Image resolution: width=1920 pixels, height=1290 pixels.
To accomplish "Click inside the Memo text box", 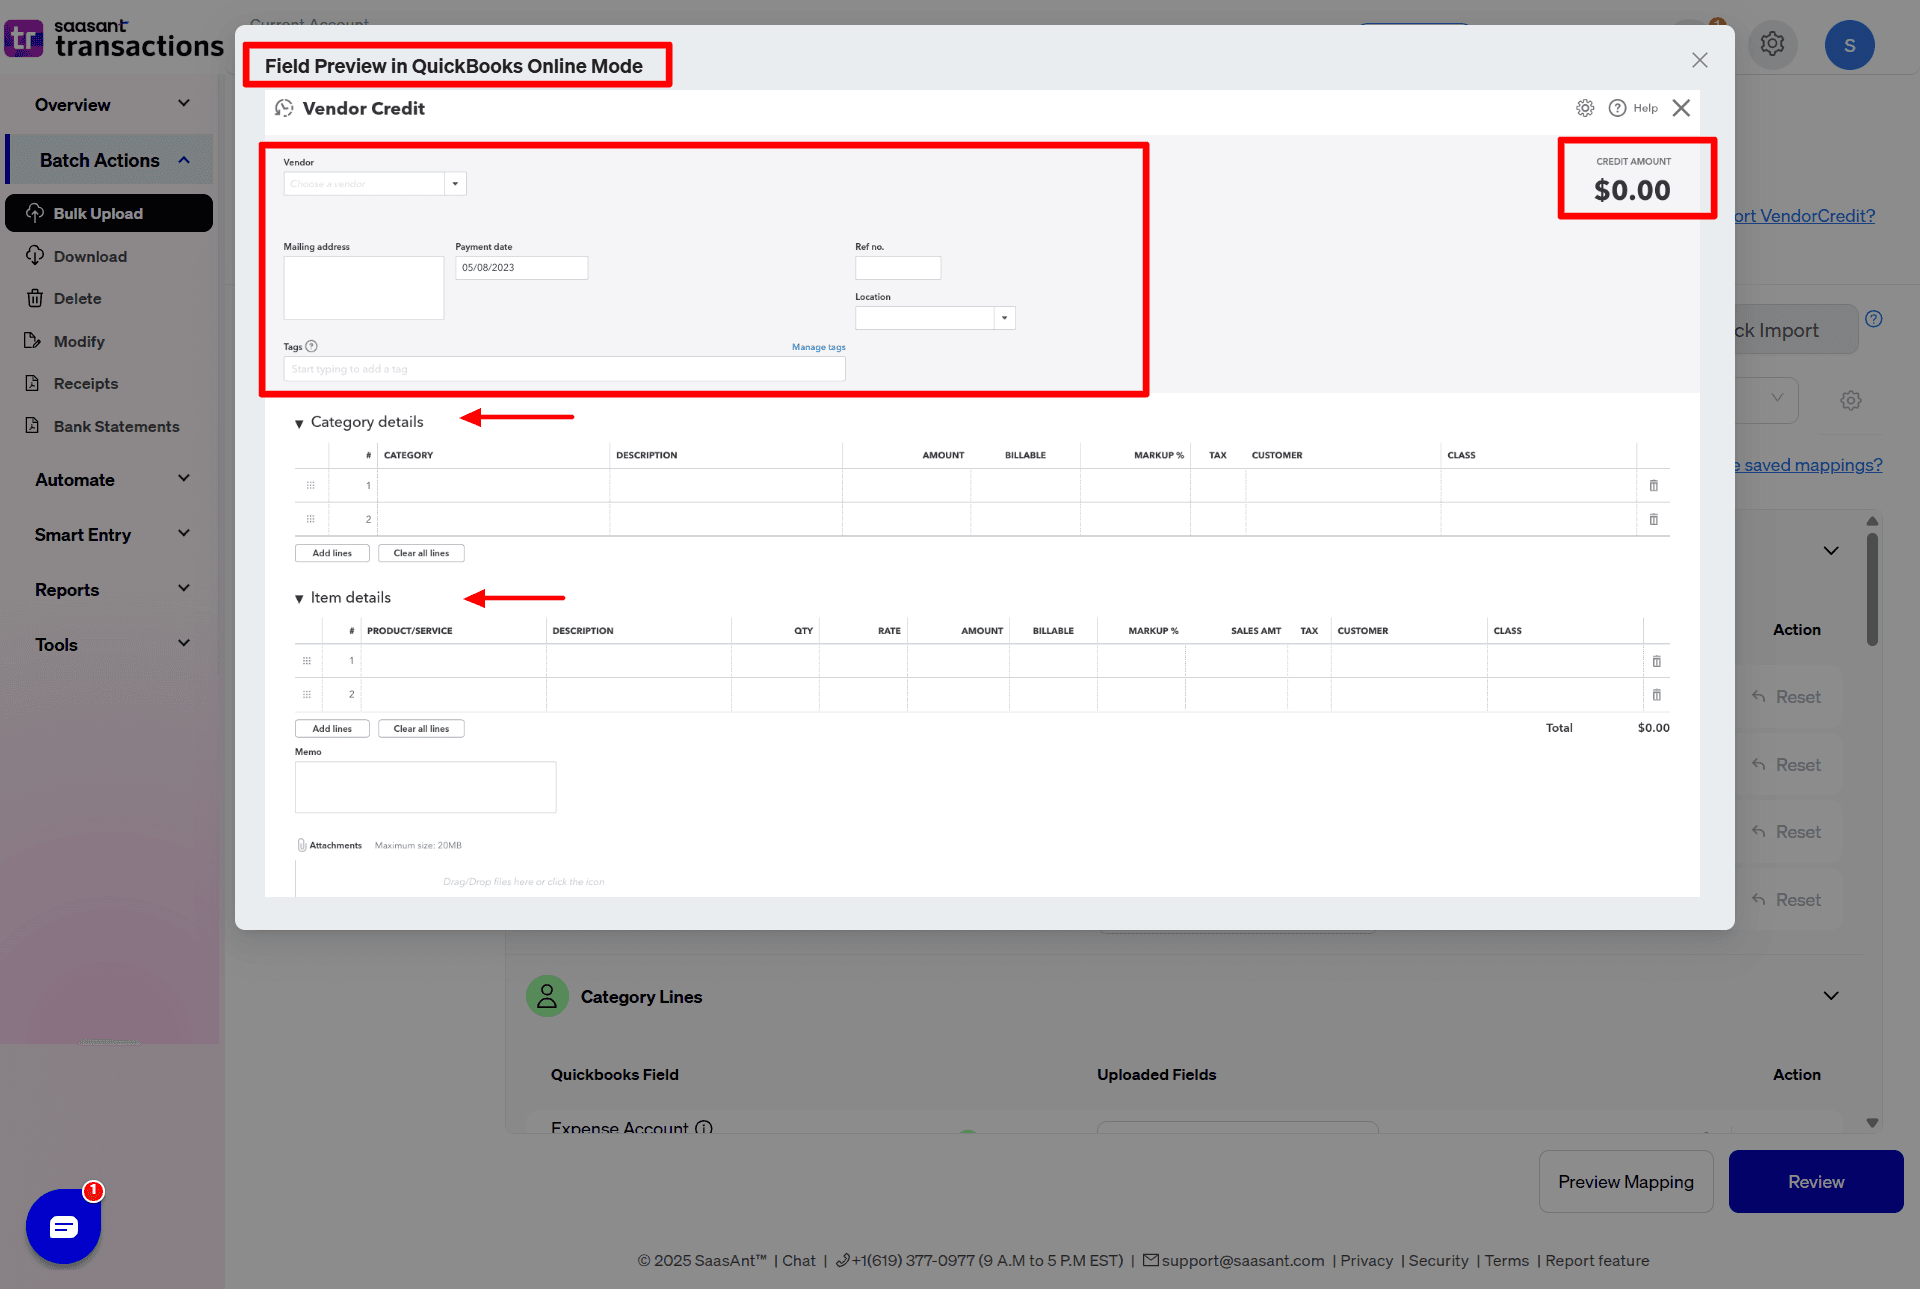I will pyautogui.click(x=424, y=787).
